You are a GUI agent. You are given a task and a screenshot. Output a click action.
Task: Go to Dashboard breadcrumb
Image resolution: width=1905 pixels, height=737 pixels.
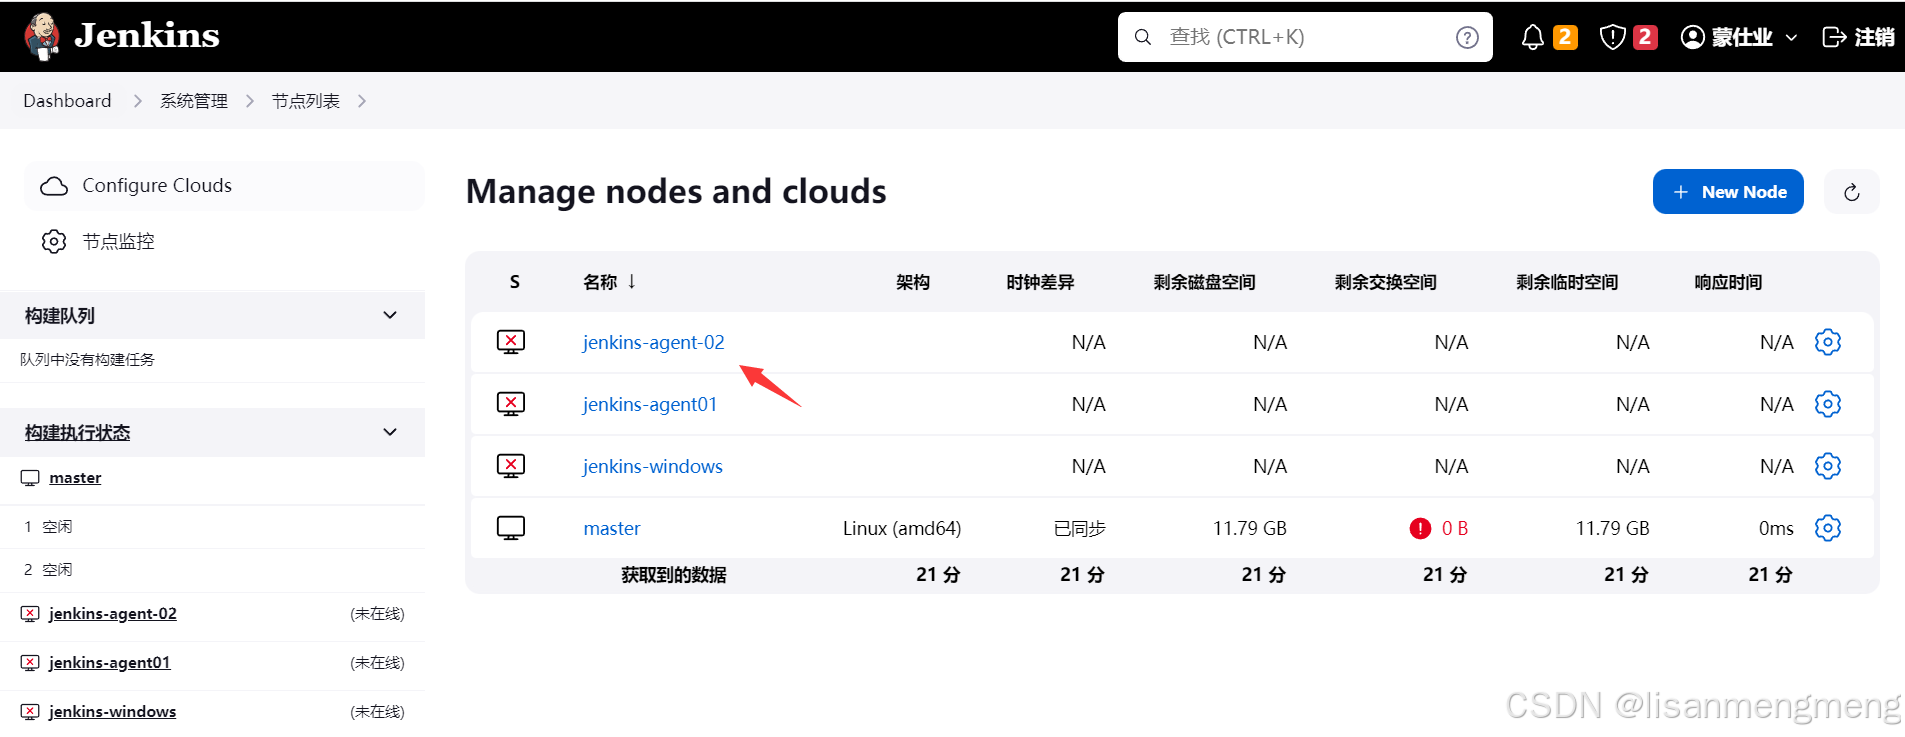[x=67, y=101]
